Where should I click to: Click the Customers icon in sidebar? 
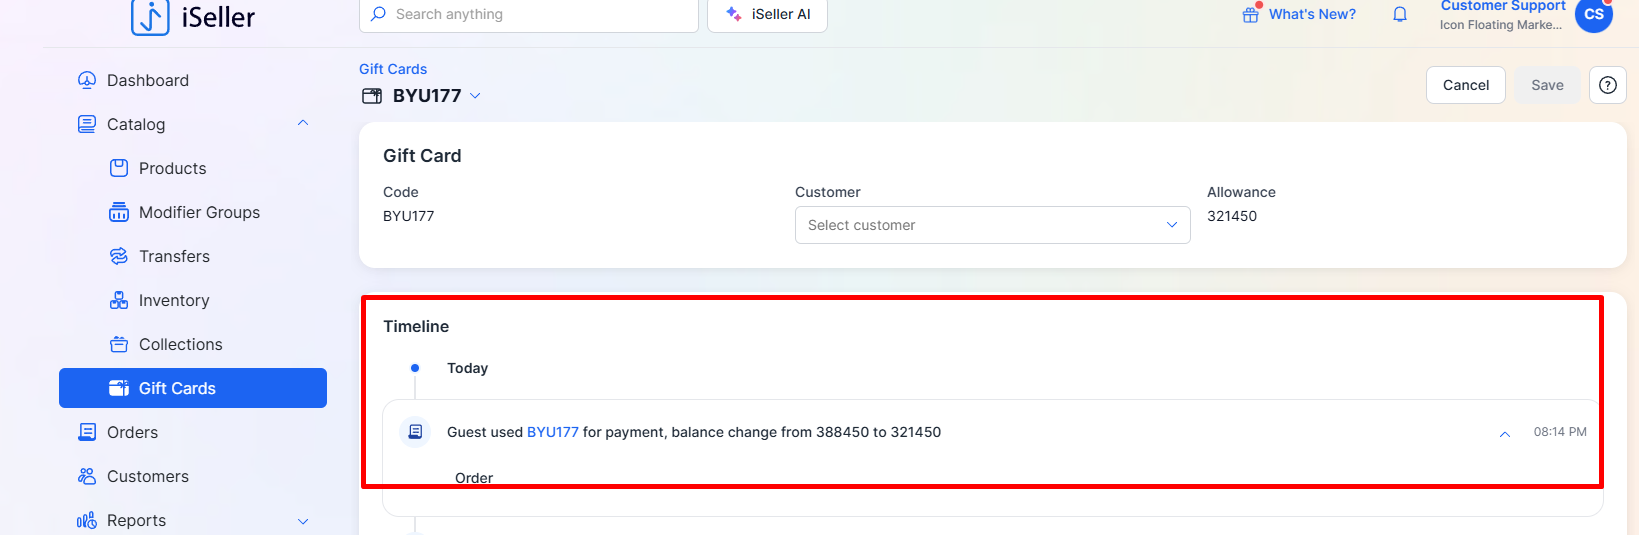pos(87,476)
